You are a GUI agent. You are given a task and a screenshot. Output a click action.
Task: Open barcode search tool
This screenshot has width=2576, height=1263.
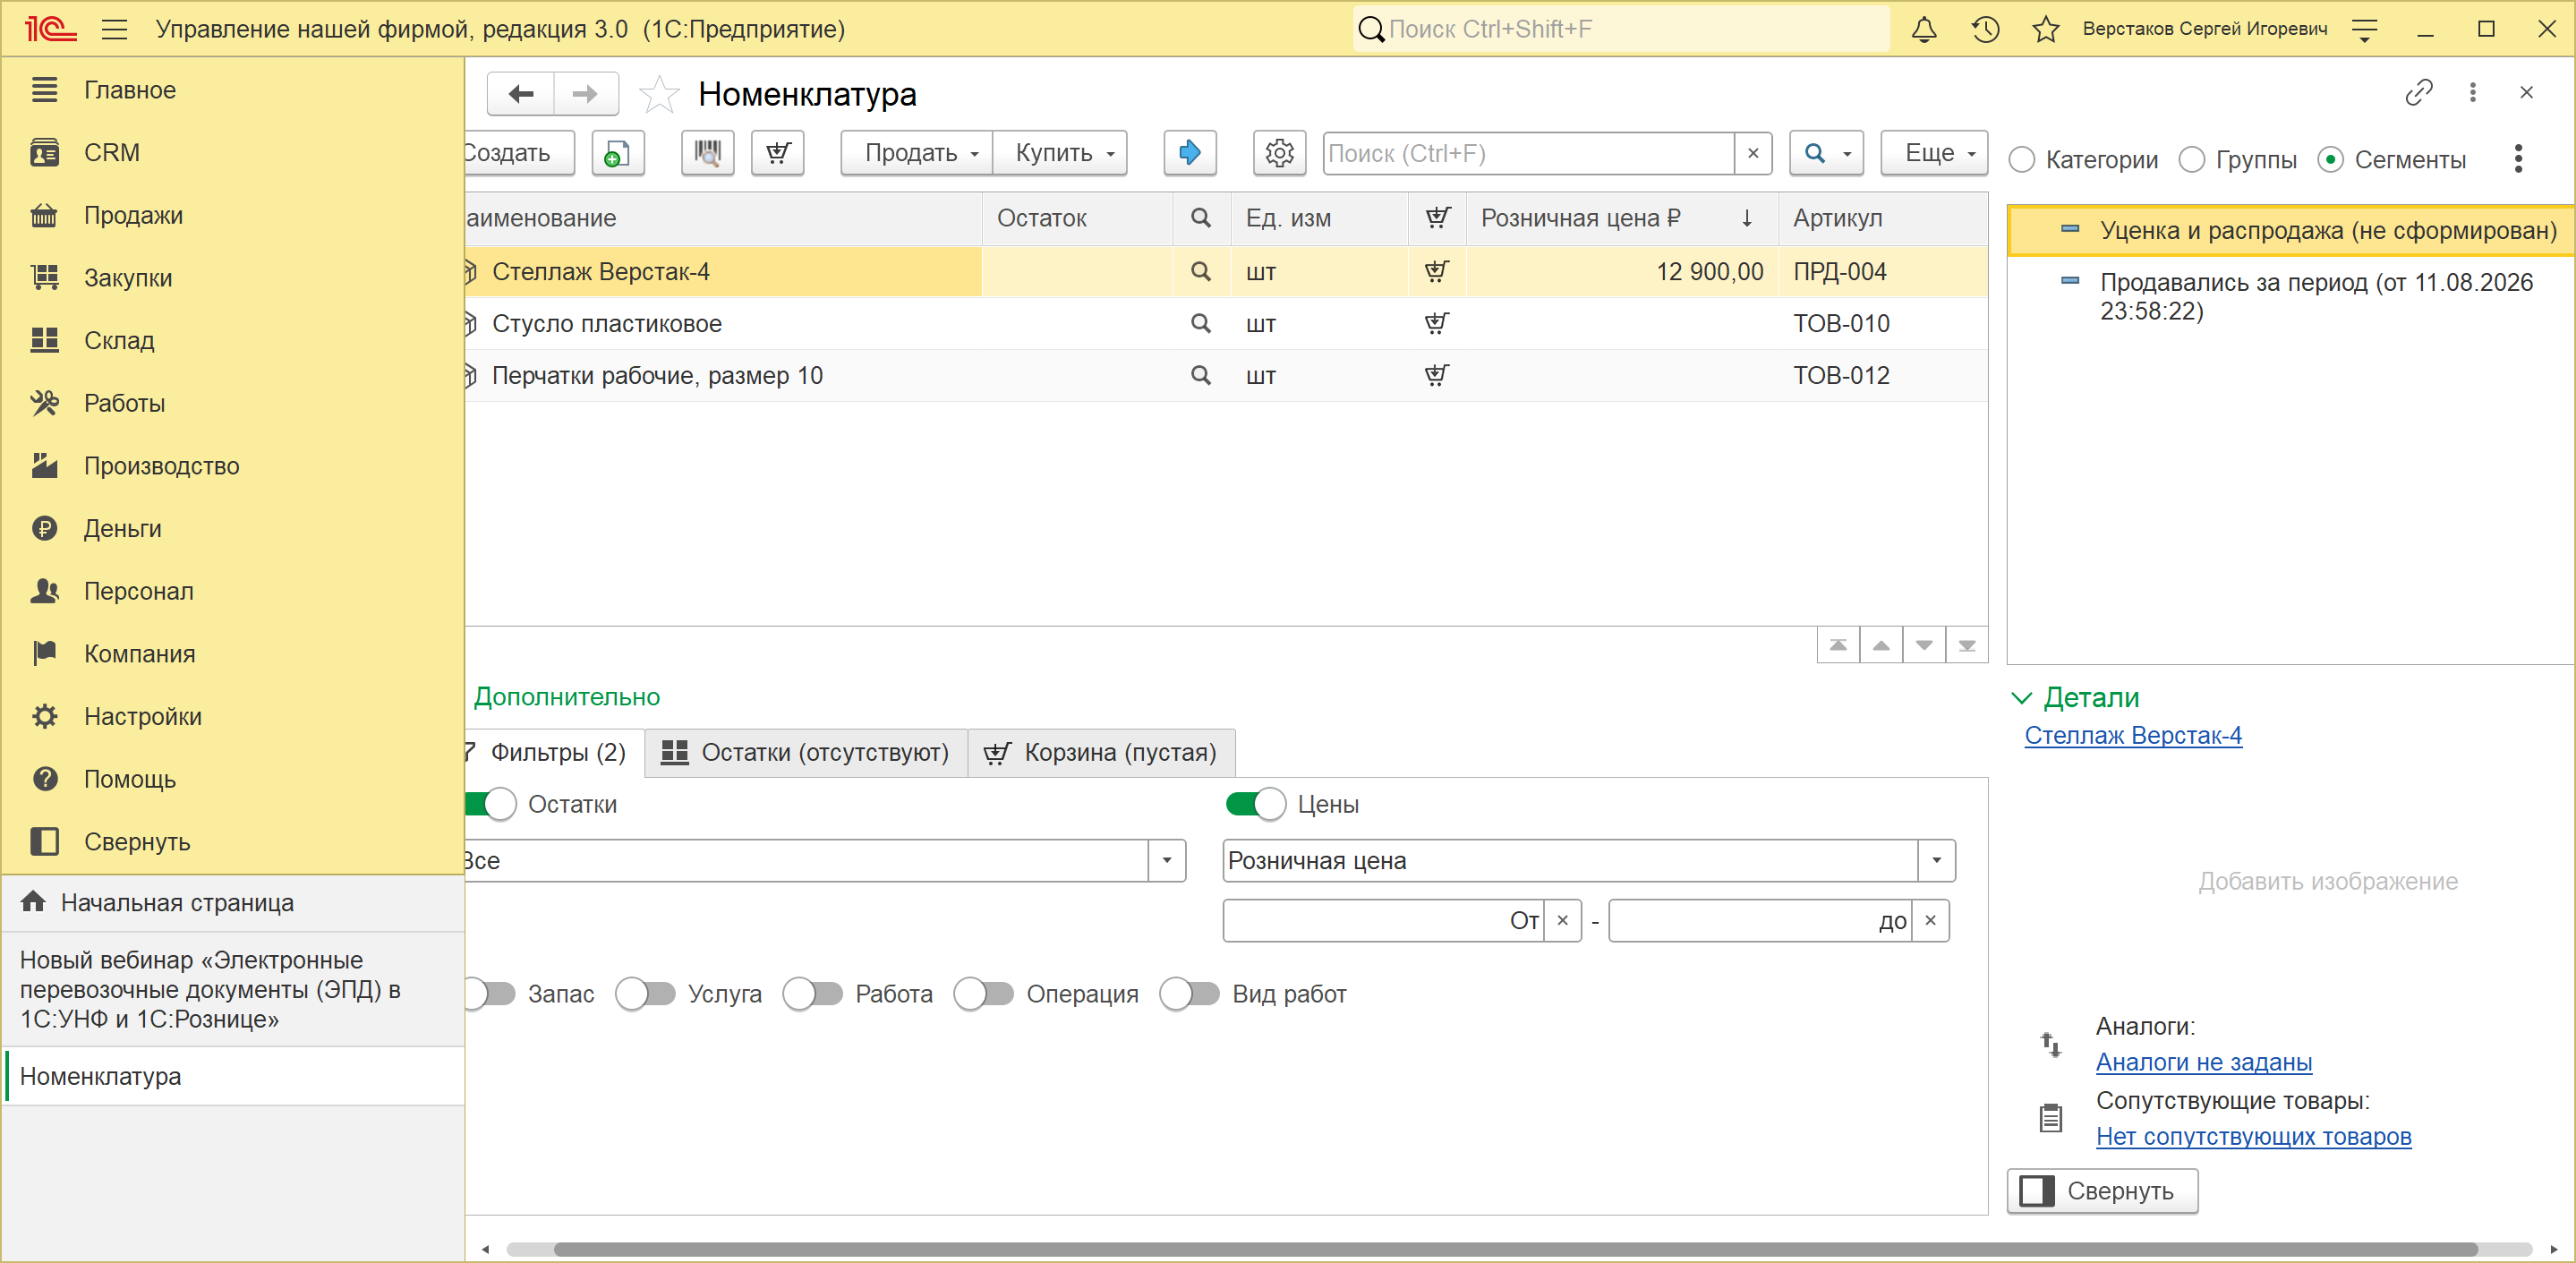707,153
